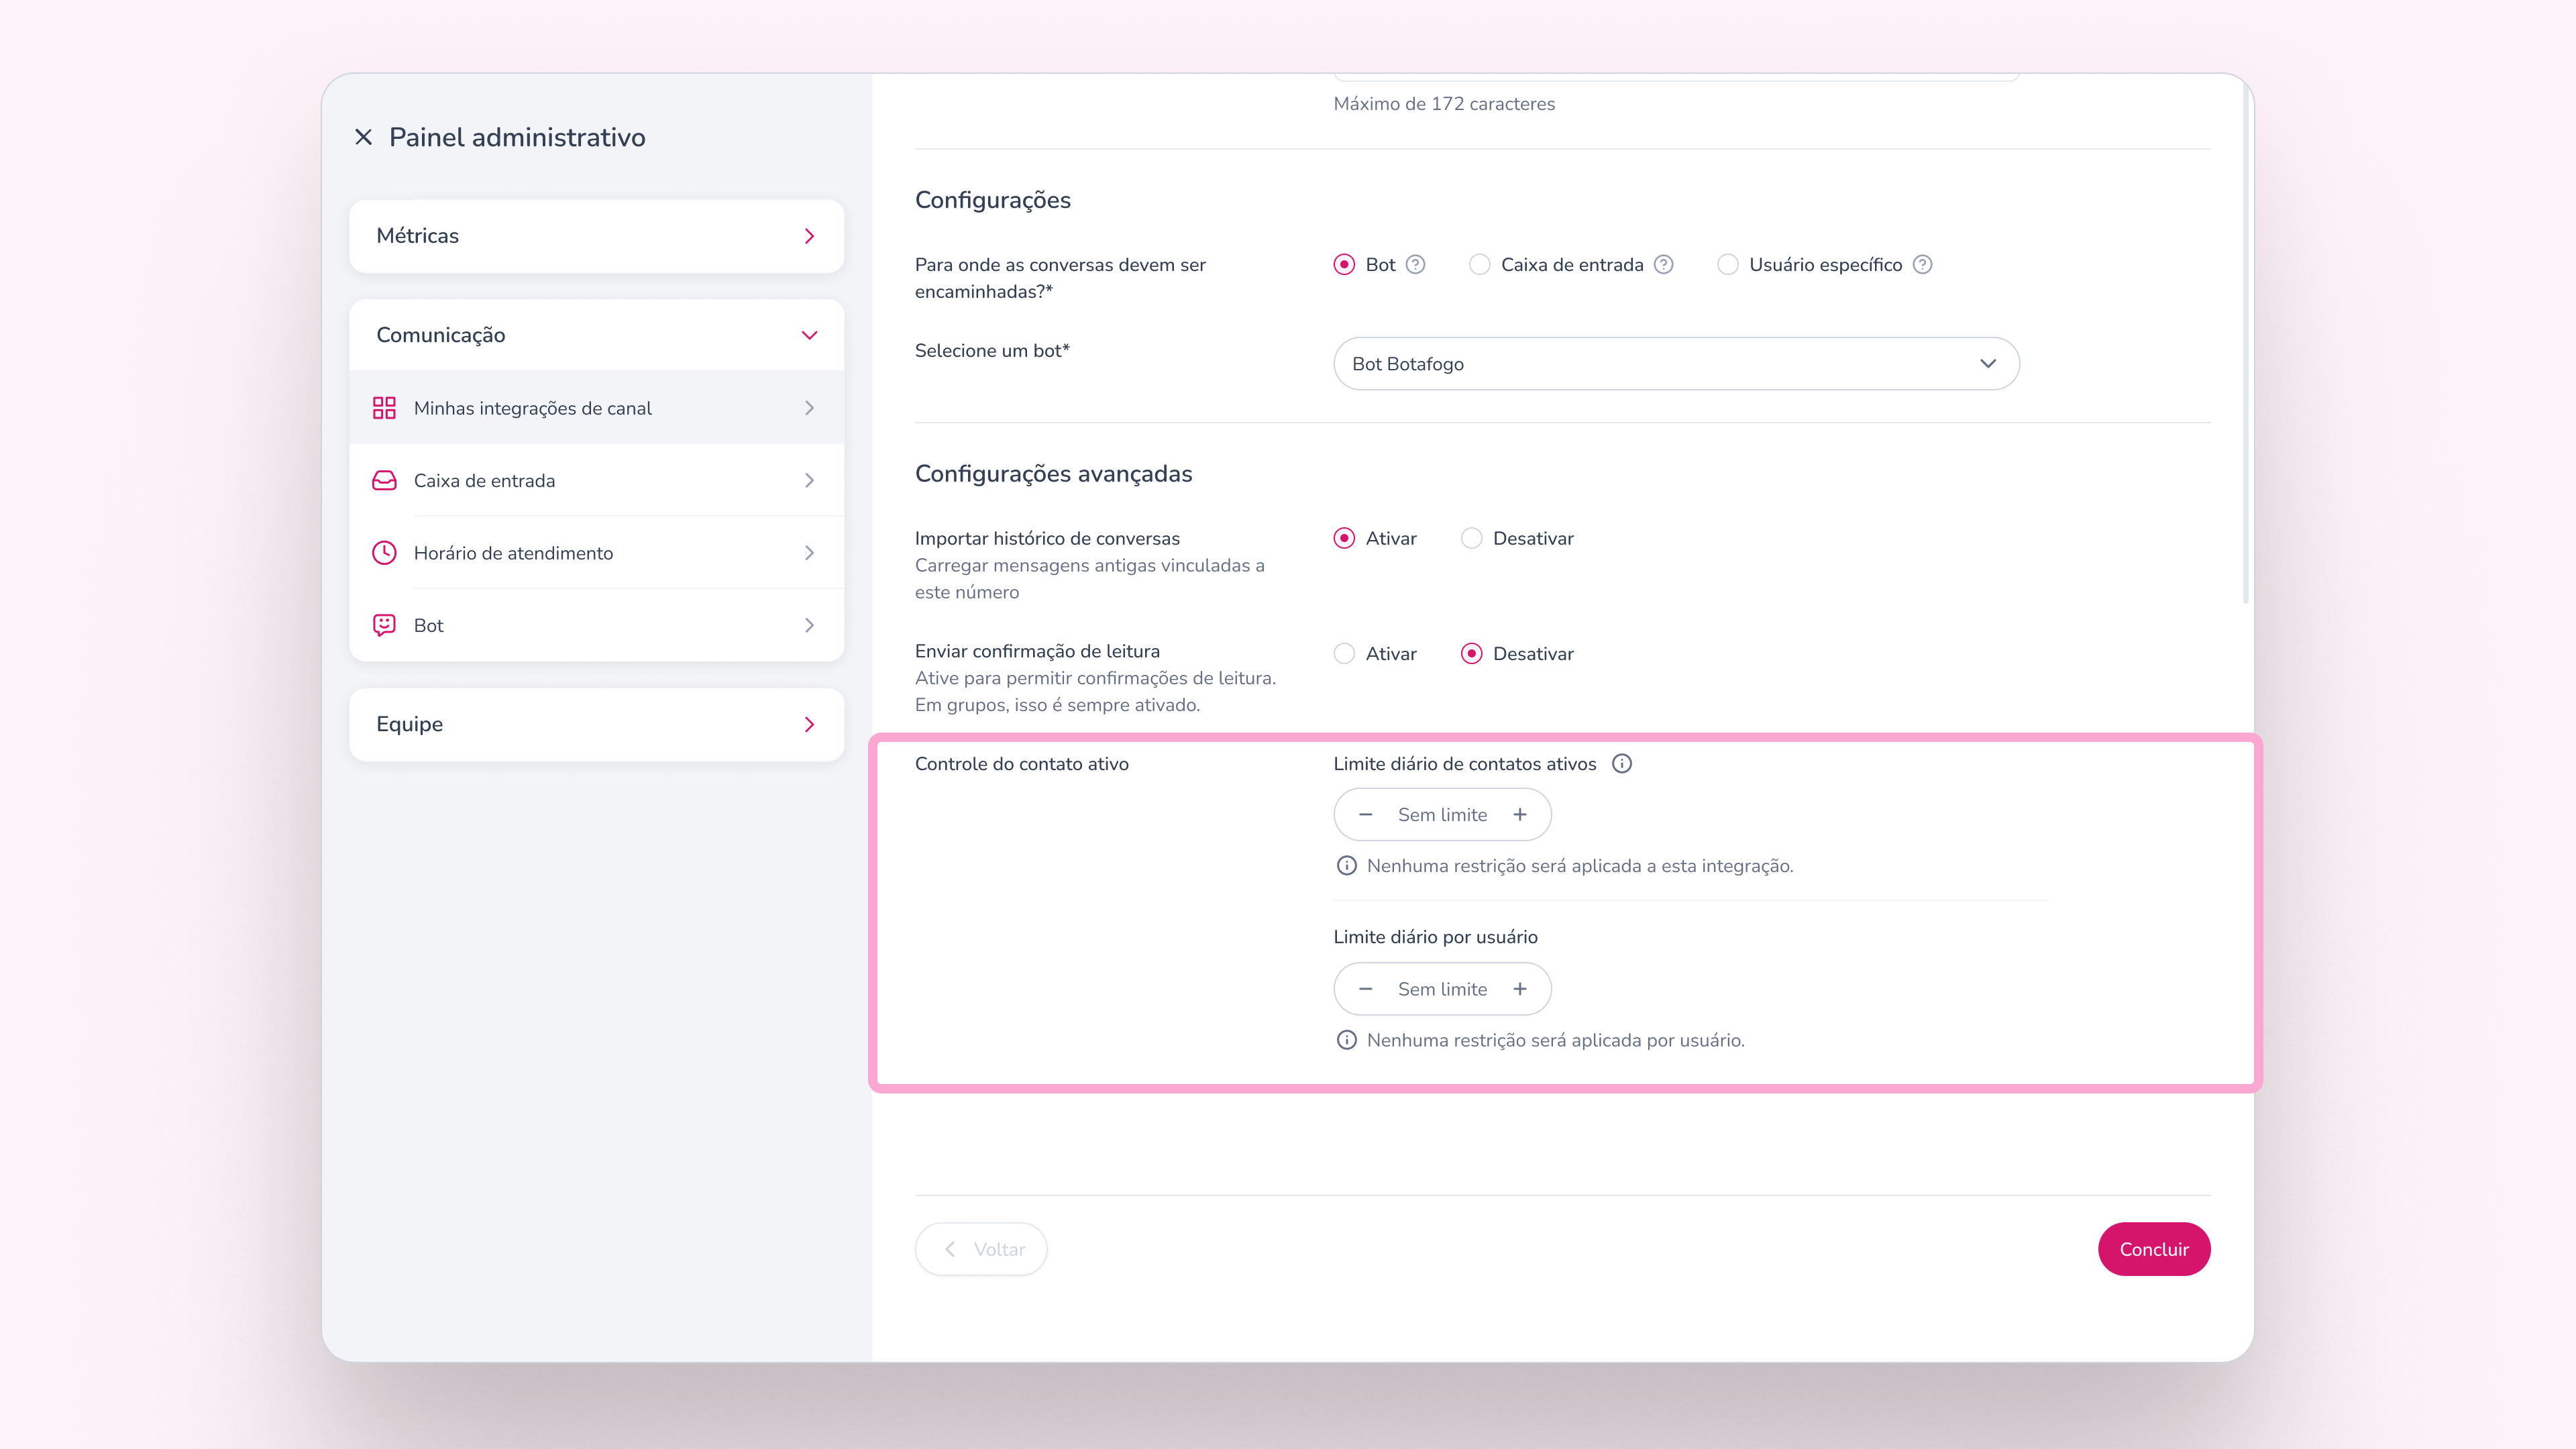Decrease the Limite diário de contatos ativos with minus

coord(1366,815)
